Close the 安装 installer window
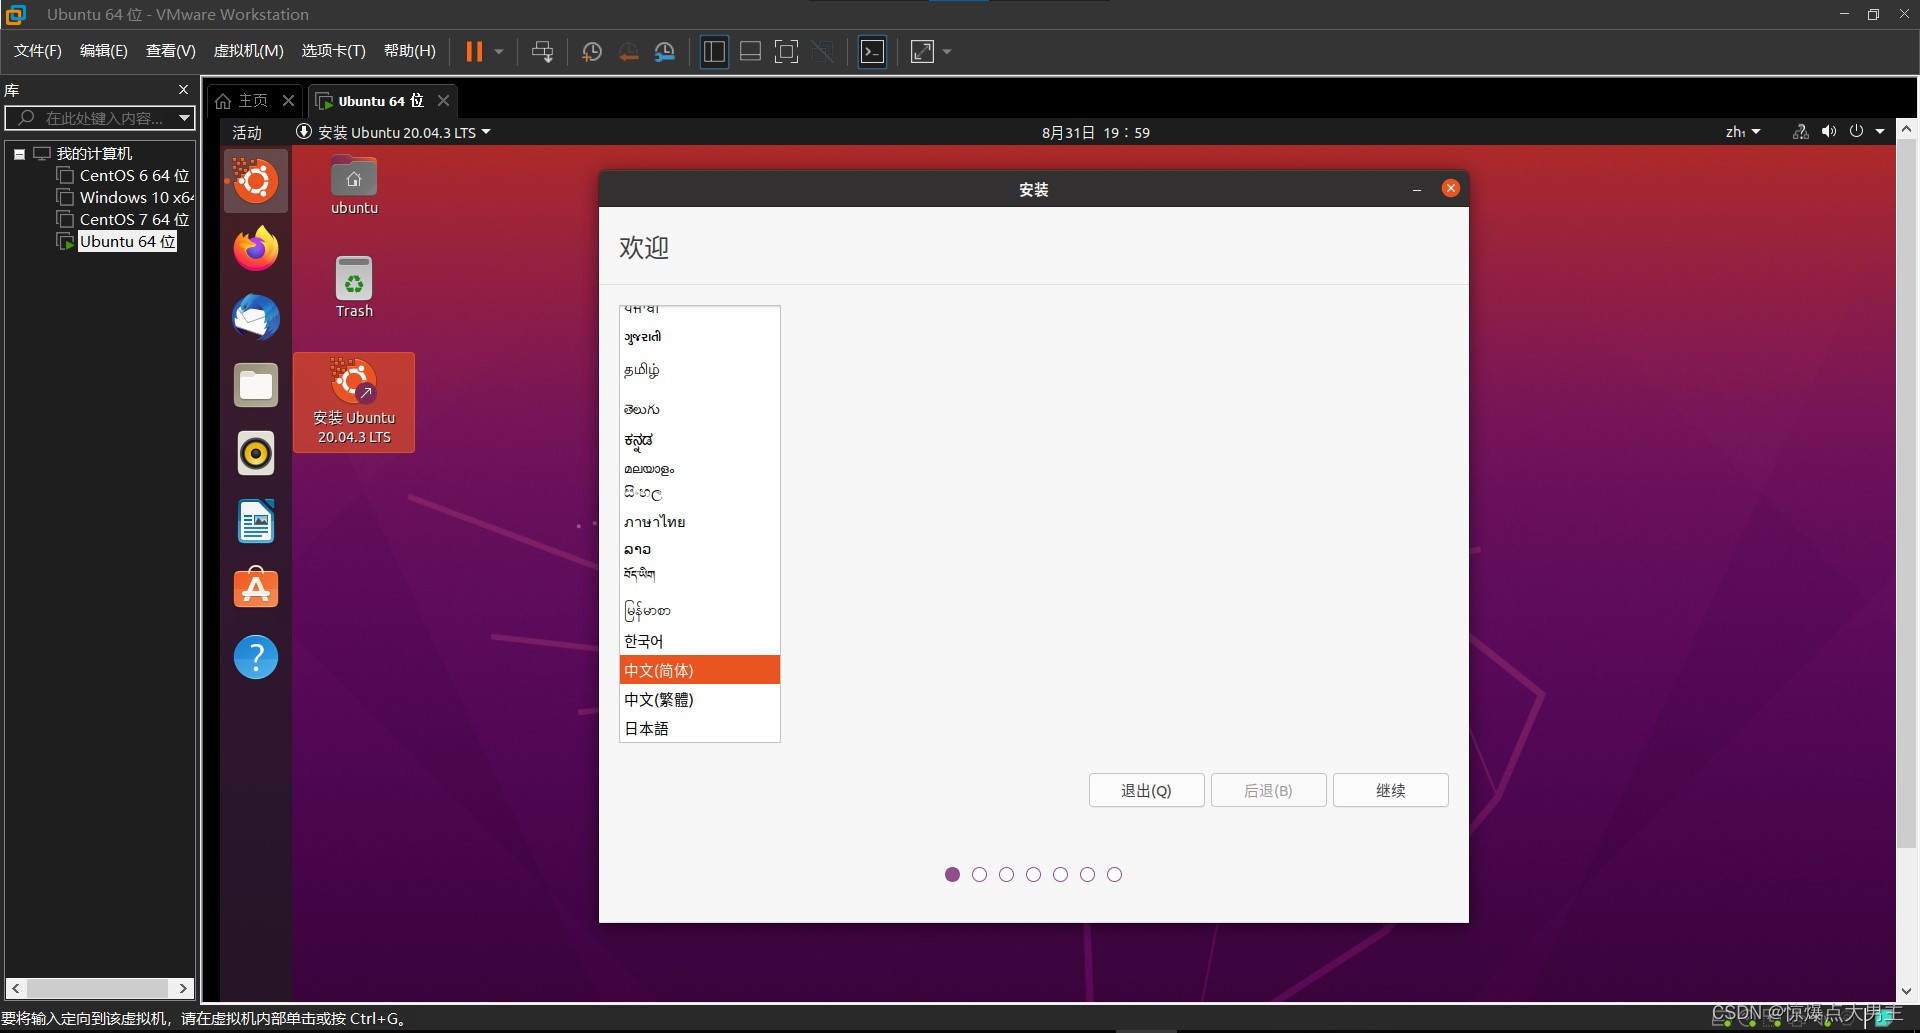This screenshot has height=1033, width=1920. [1450, 188]
